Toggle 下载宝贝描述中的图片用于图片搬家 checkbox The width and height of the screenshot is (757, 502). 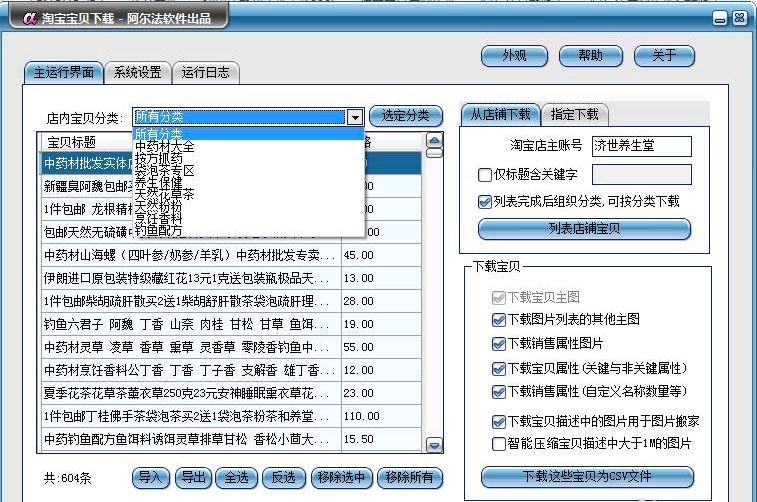point(499,422)
